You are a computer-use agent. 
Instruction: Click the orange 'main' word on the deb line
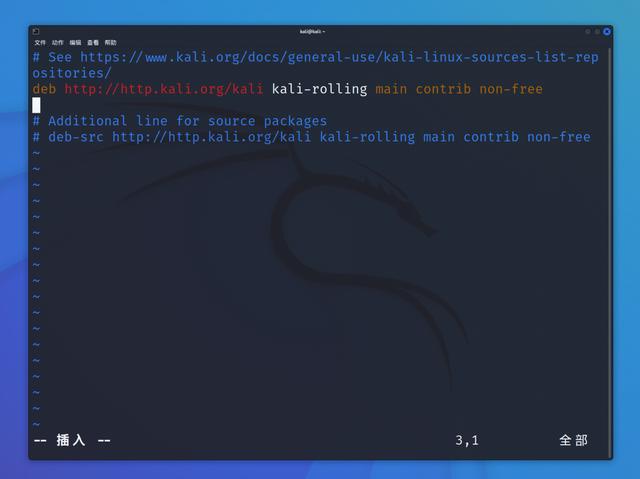391,89
